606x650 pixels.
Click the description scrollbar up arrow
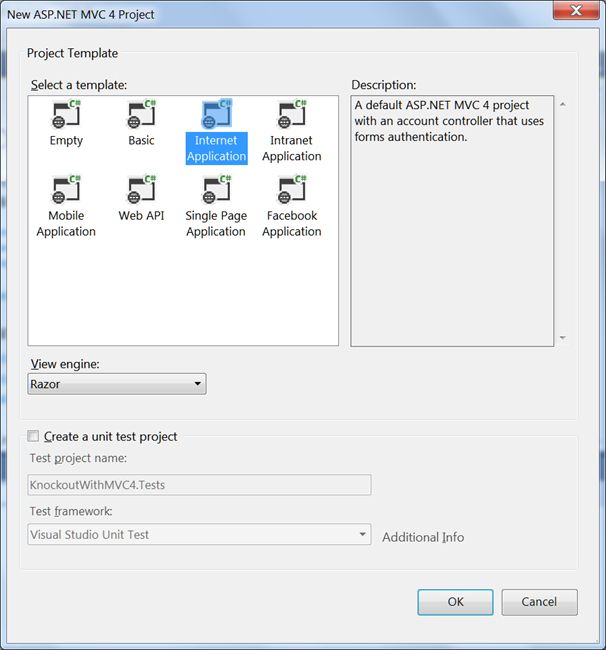coord(562,104)
